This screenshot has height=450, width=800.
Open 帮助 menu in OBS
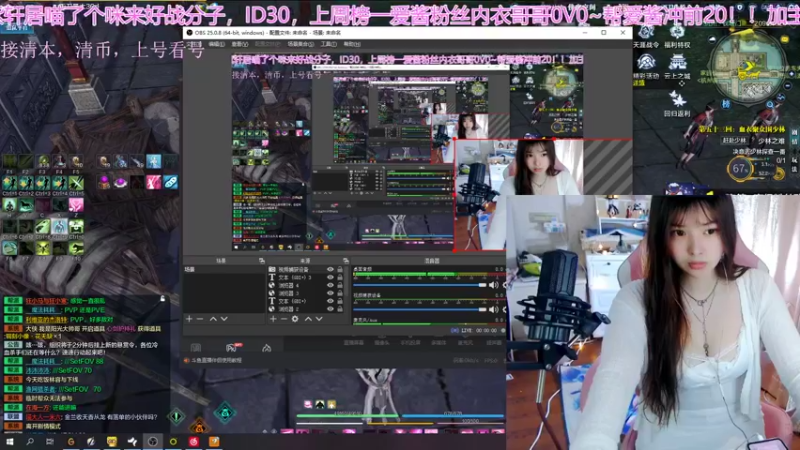point(352,44)
